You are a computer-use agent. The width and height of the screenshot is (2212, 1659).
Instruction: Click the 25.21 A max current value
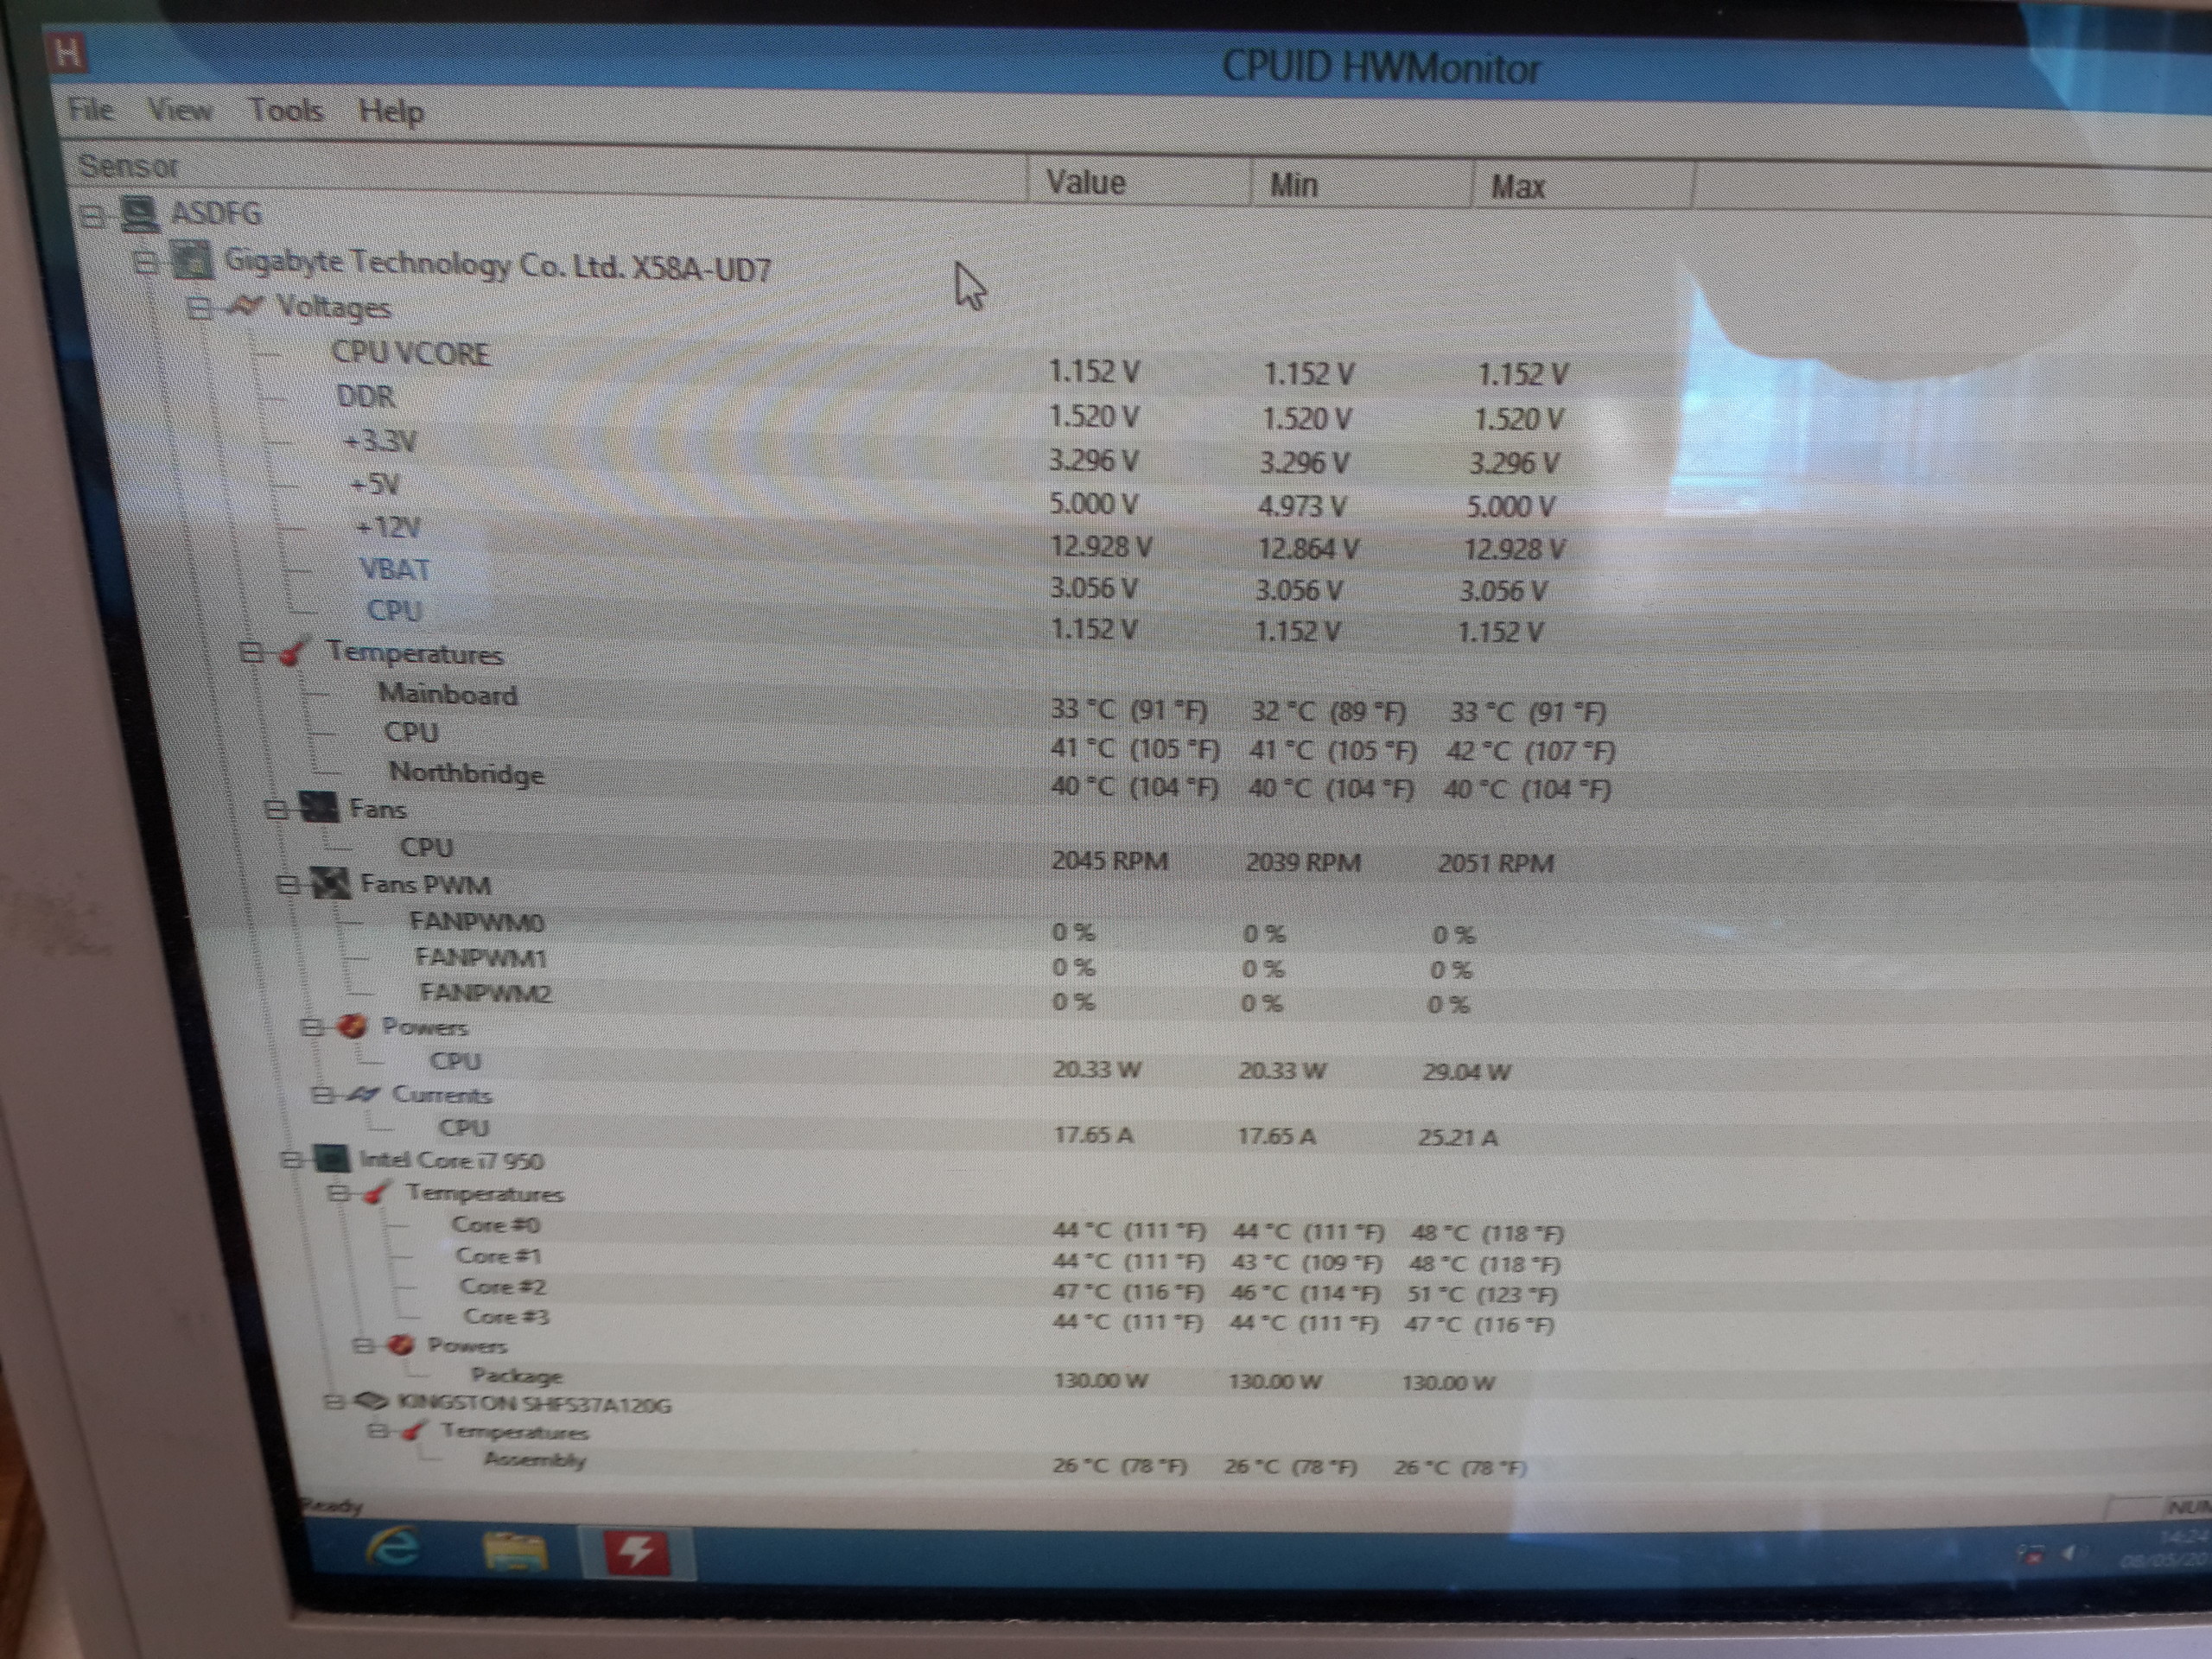[x=1458, y=1138]
